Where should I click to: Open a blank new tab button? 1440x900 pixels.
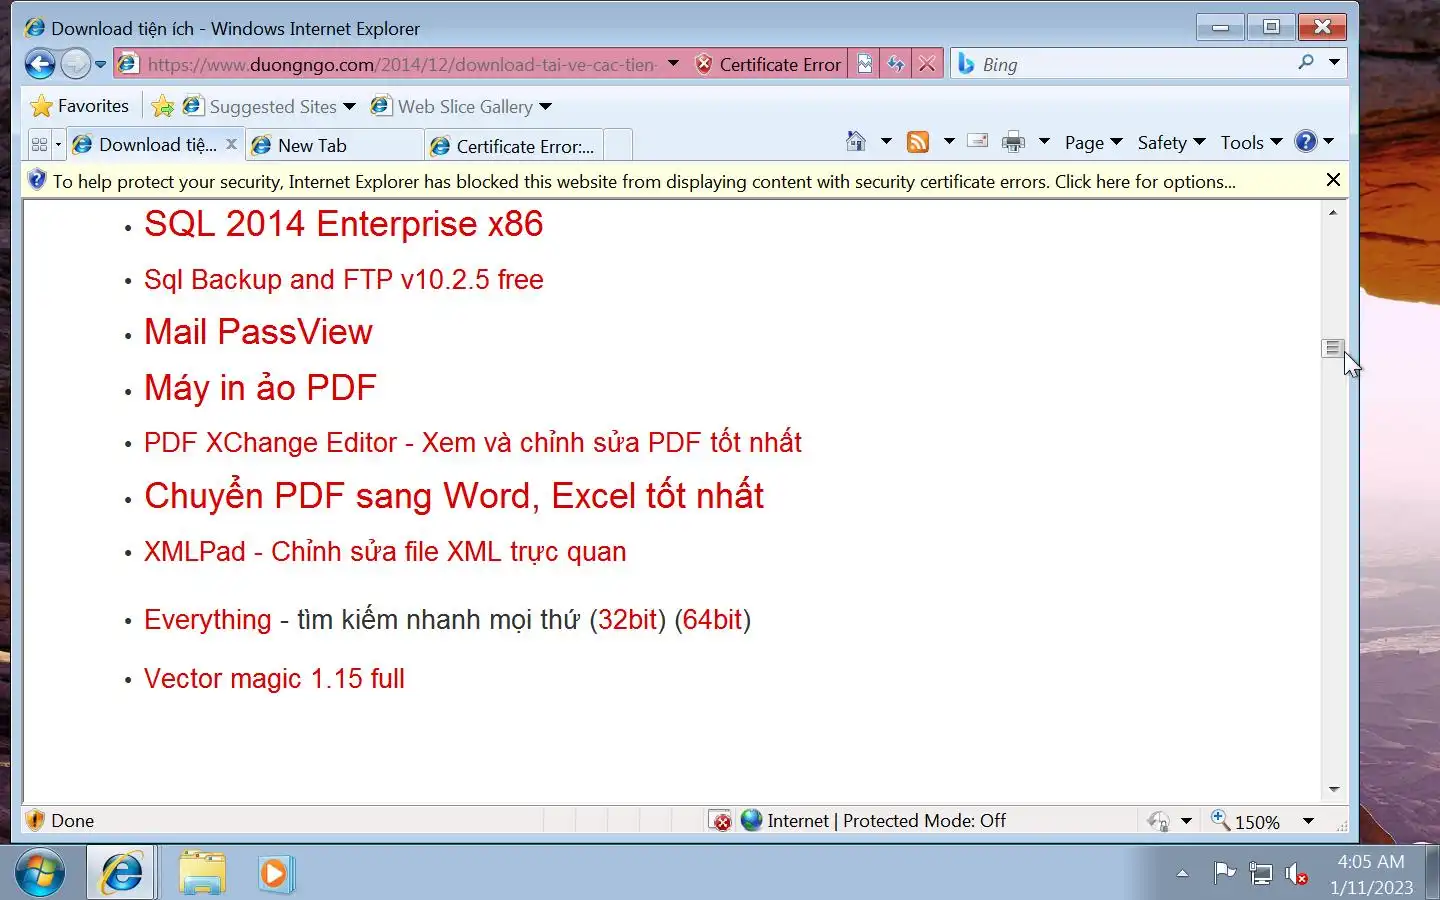click(618, 146)
